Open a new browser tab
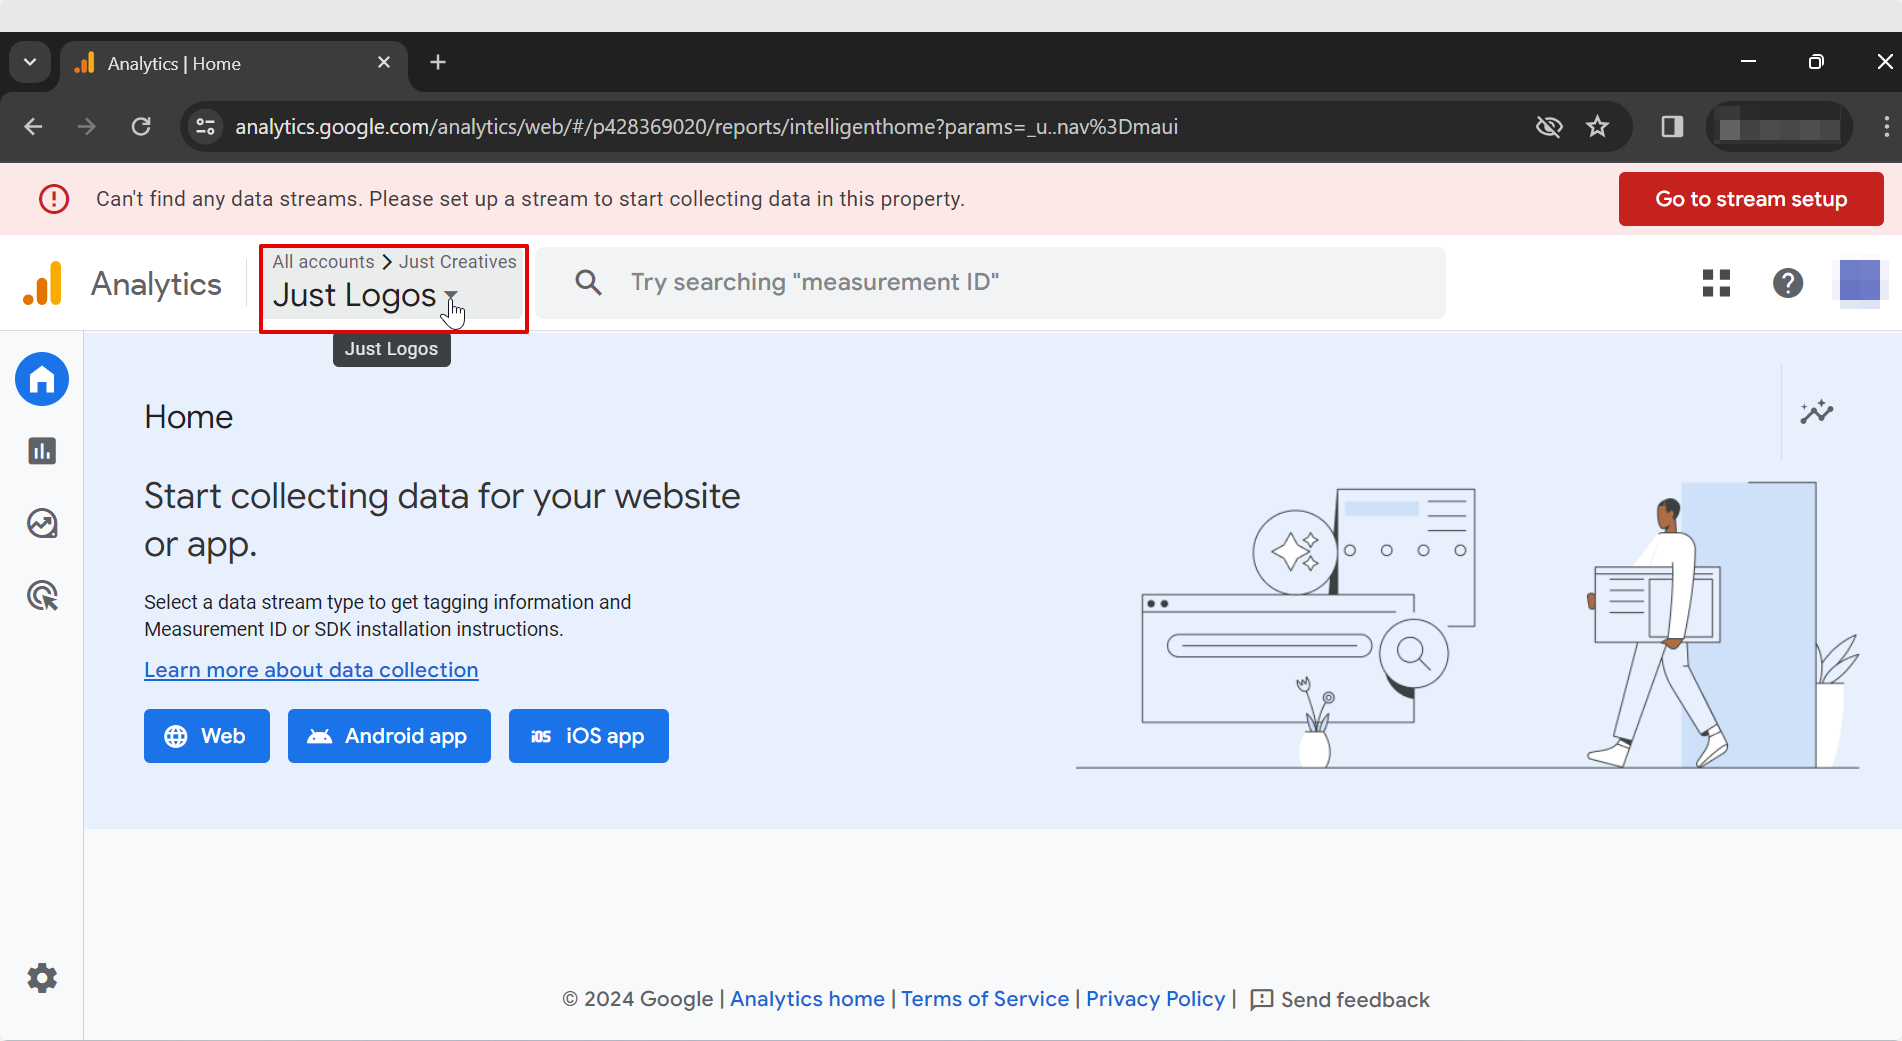 [x=438, y=63]
